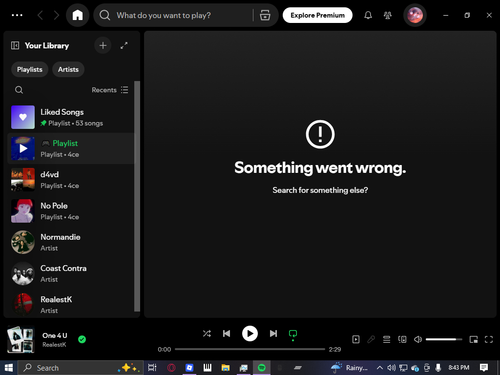Image resolution: width=500 pixels, height=375 pixels.
Task: Open RealestK artist in library
Action: pyautogui.click(x=70, y=304)
